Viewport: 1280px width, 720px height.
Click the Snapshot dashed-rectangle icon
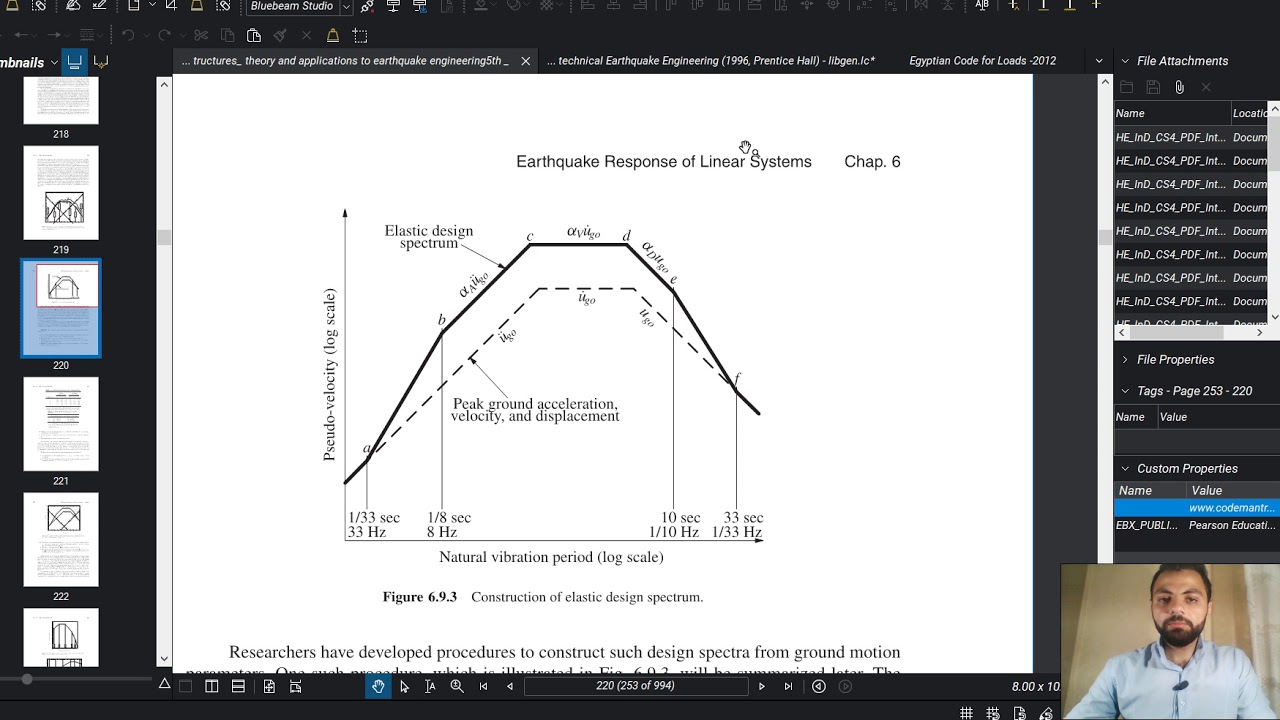pyautogui.click(x=360, y=36)
